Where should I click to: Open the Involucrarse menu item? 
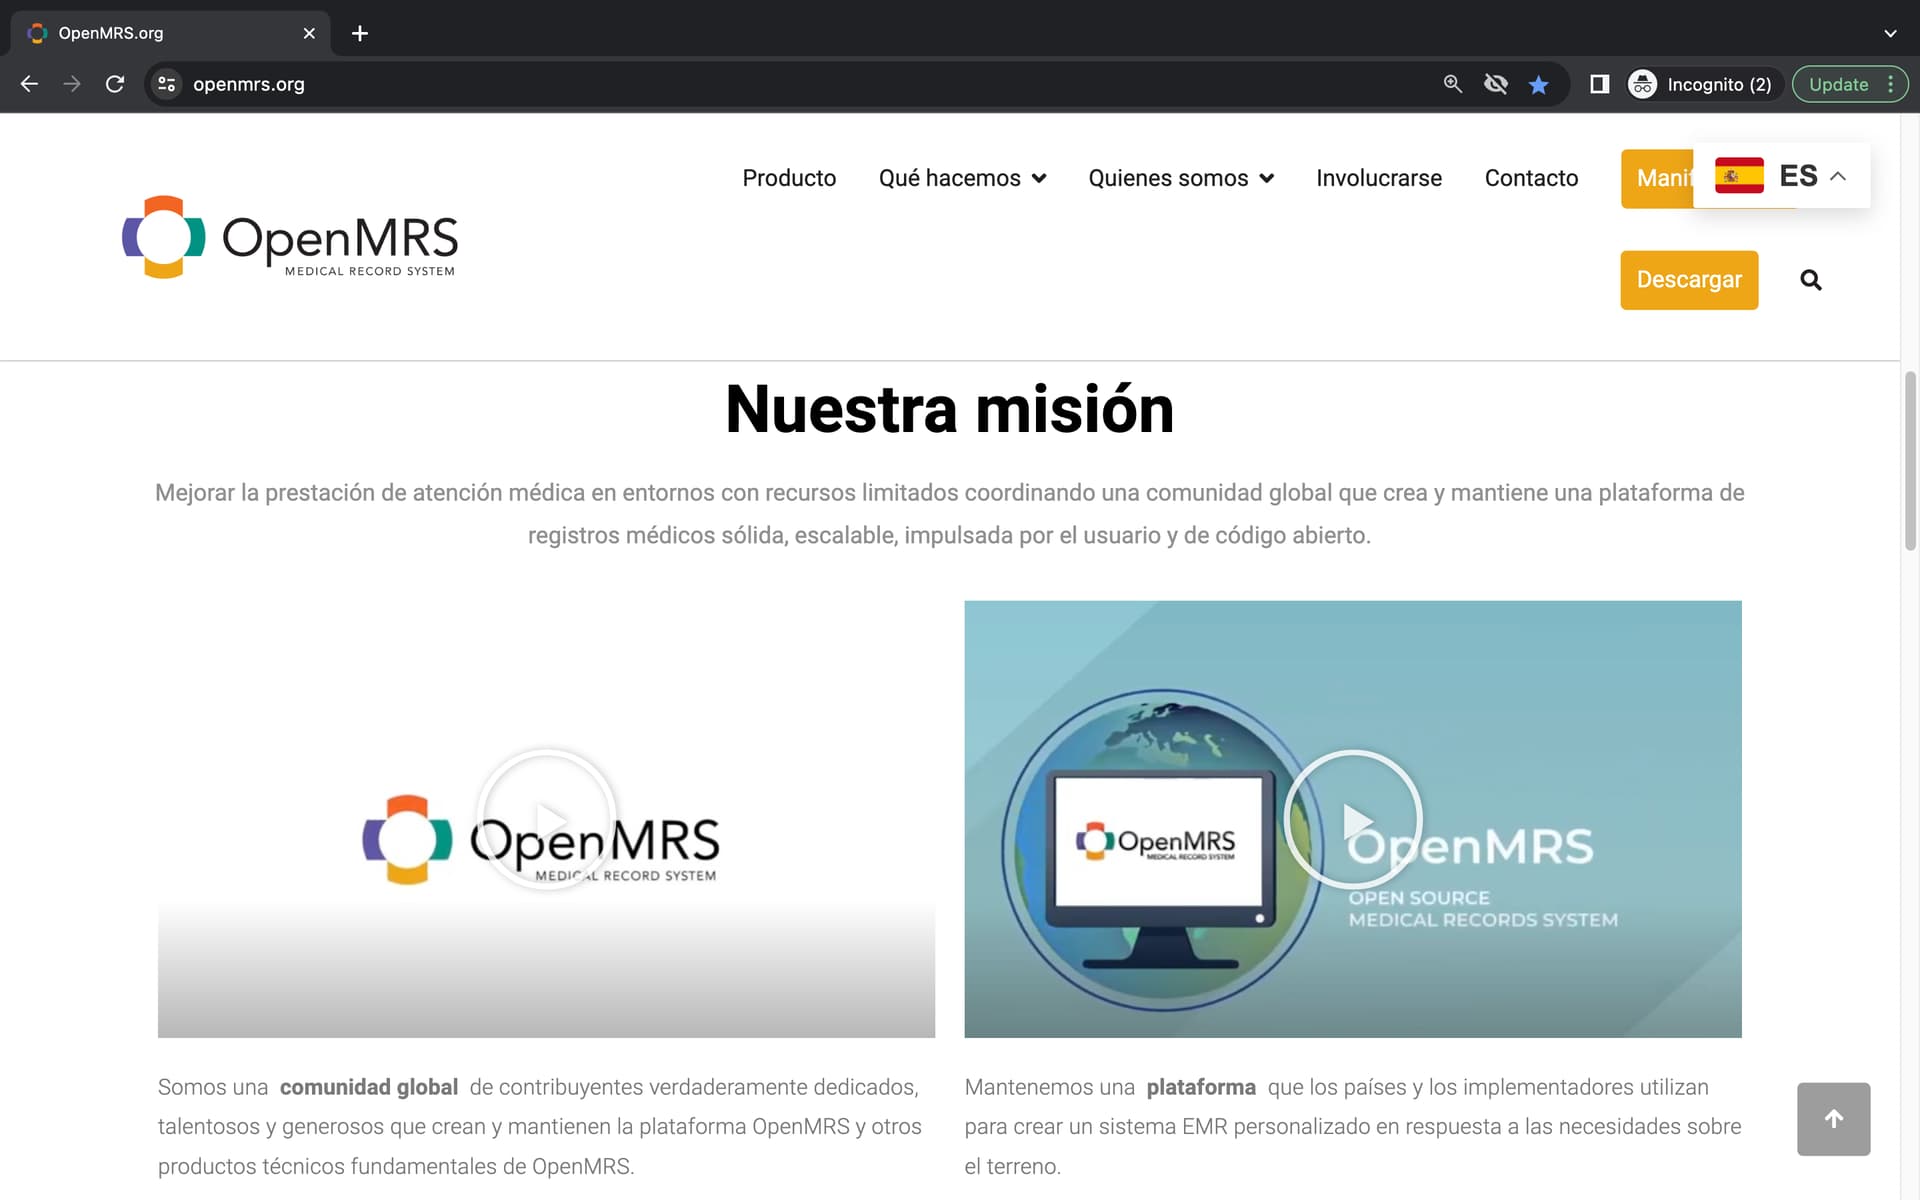(1379, 178)
